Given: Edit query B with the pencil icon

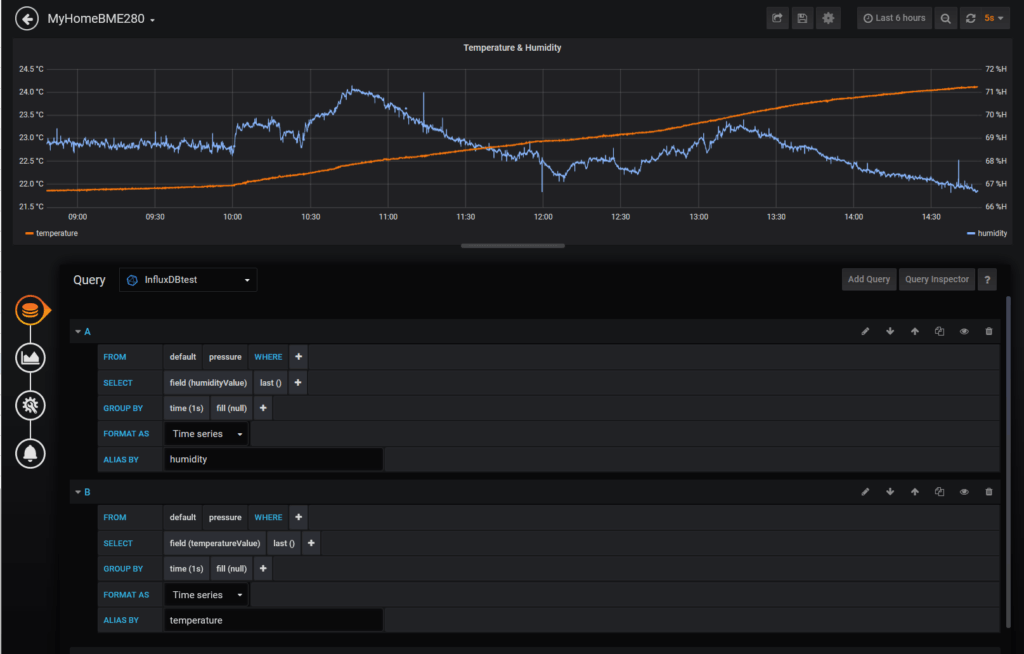Looking at the screenshot, I should pos(865,492).
